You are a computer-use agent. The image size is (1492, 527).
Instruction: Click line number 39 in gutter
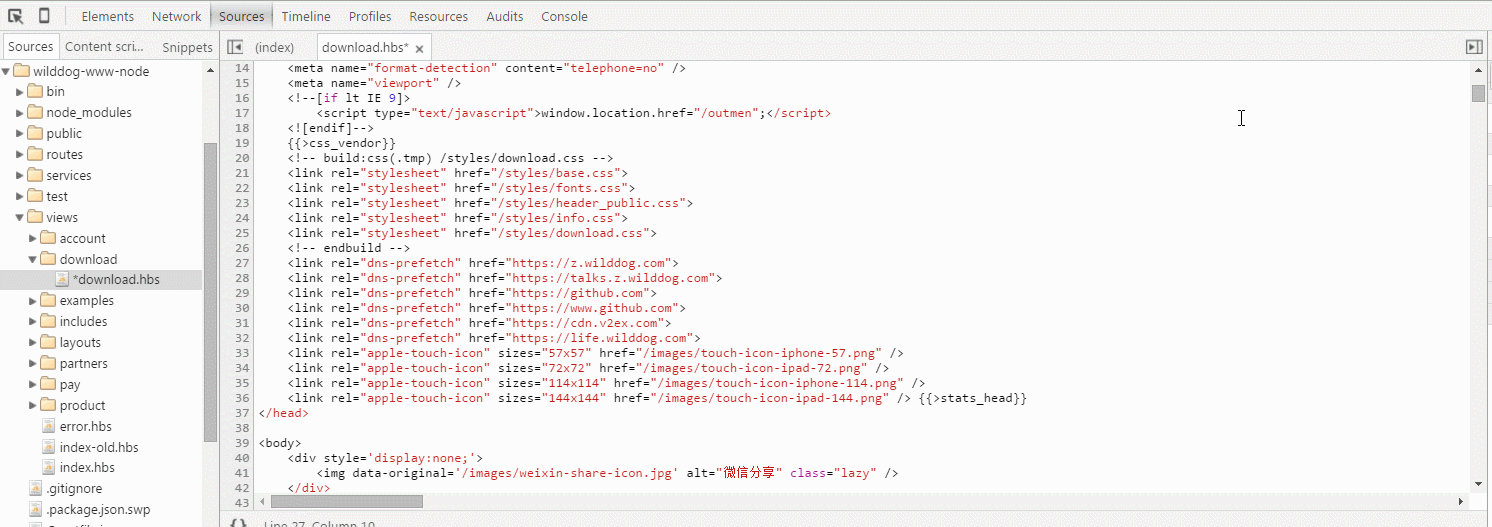[241, 443]
